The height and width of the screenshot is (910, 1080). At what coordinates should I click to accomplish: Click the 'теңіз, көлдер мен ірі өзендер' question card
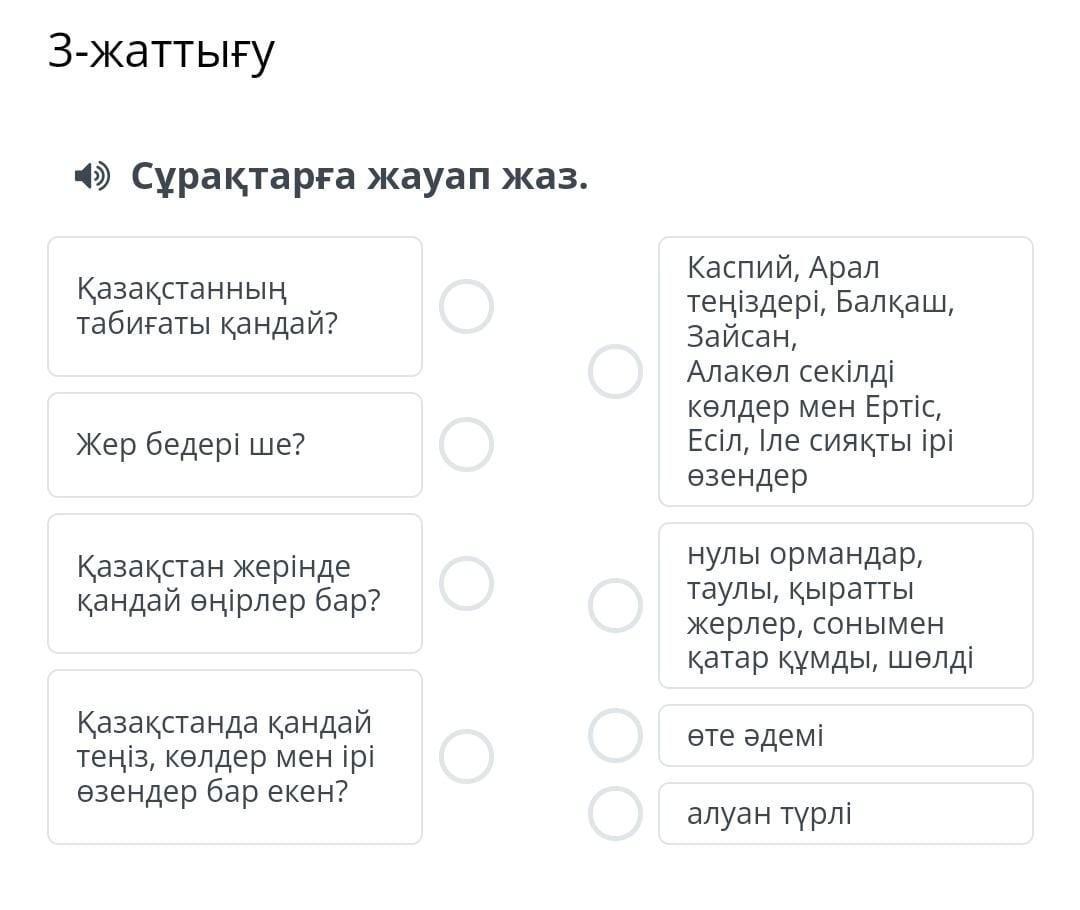235,757
